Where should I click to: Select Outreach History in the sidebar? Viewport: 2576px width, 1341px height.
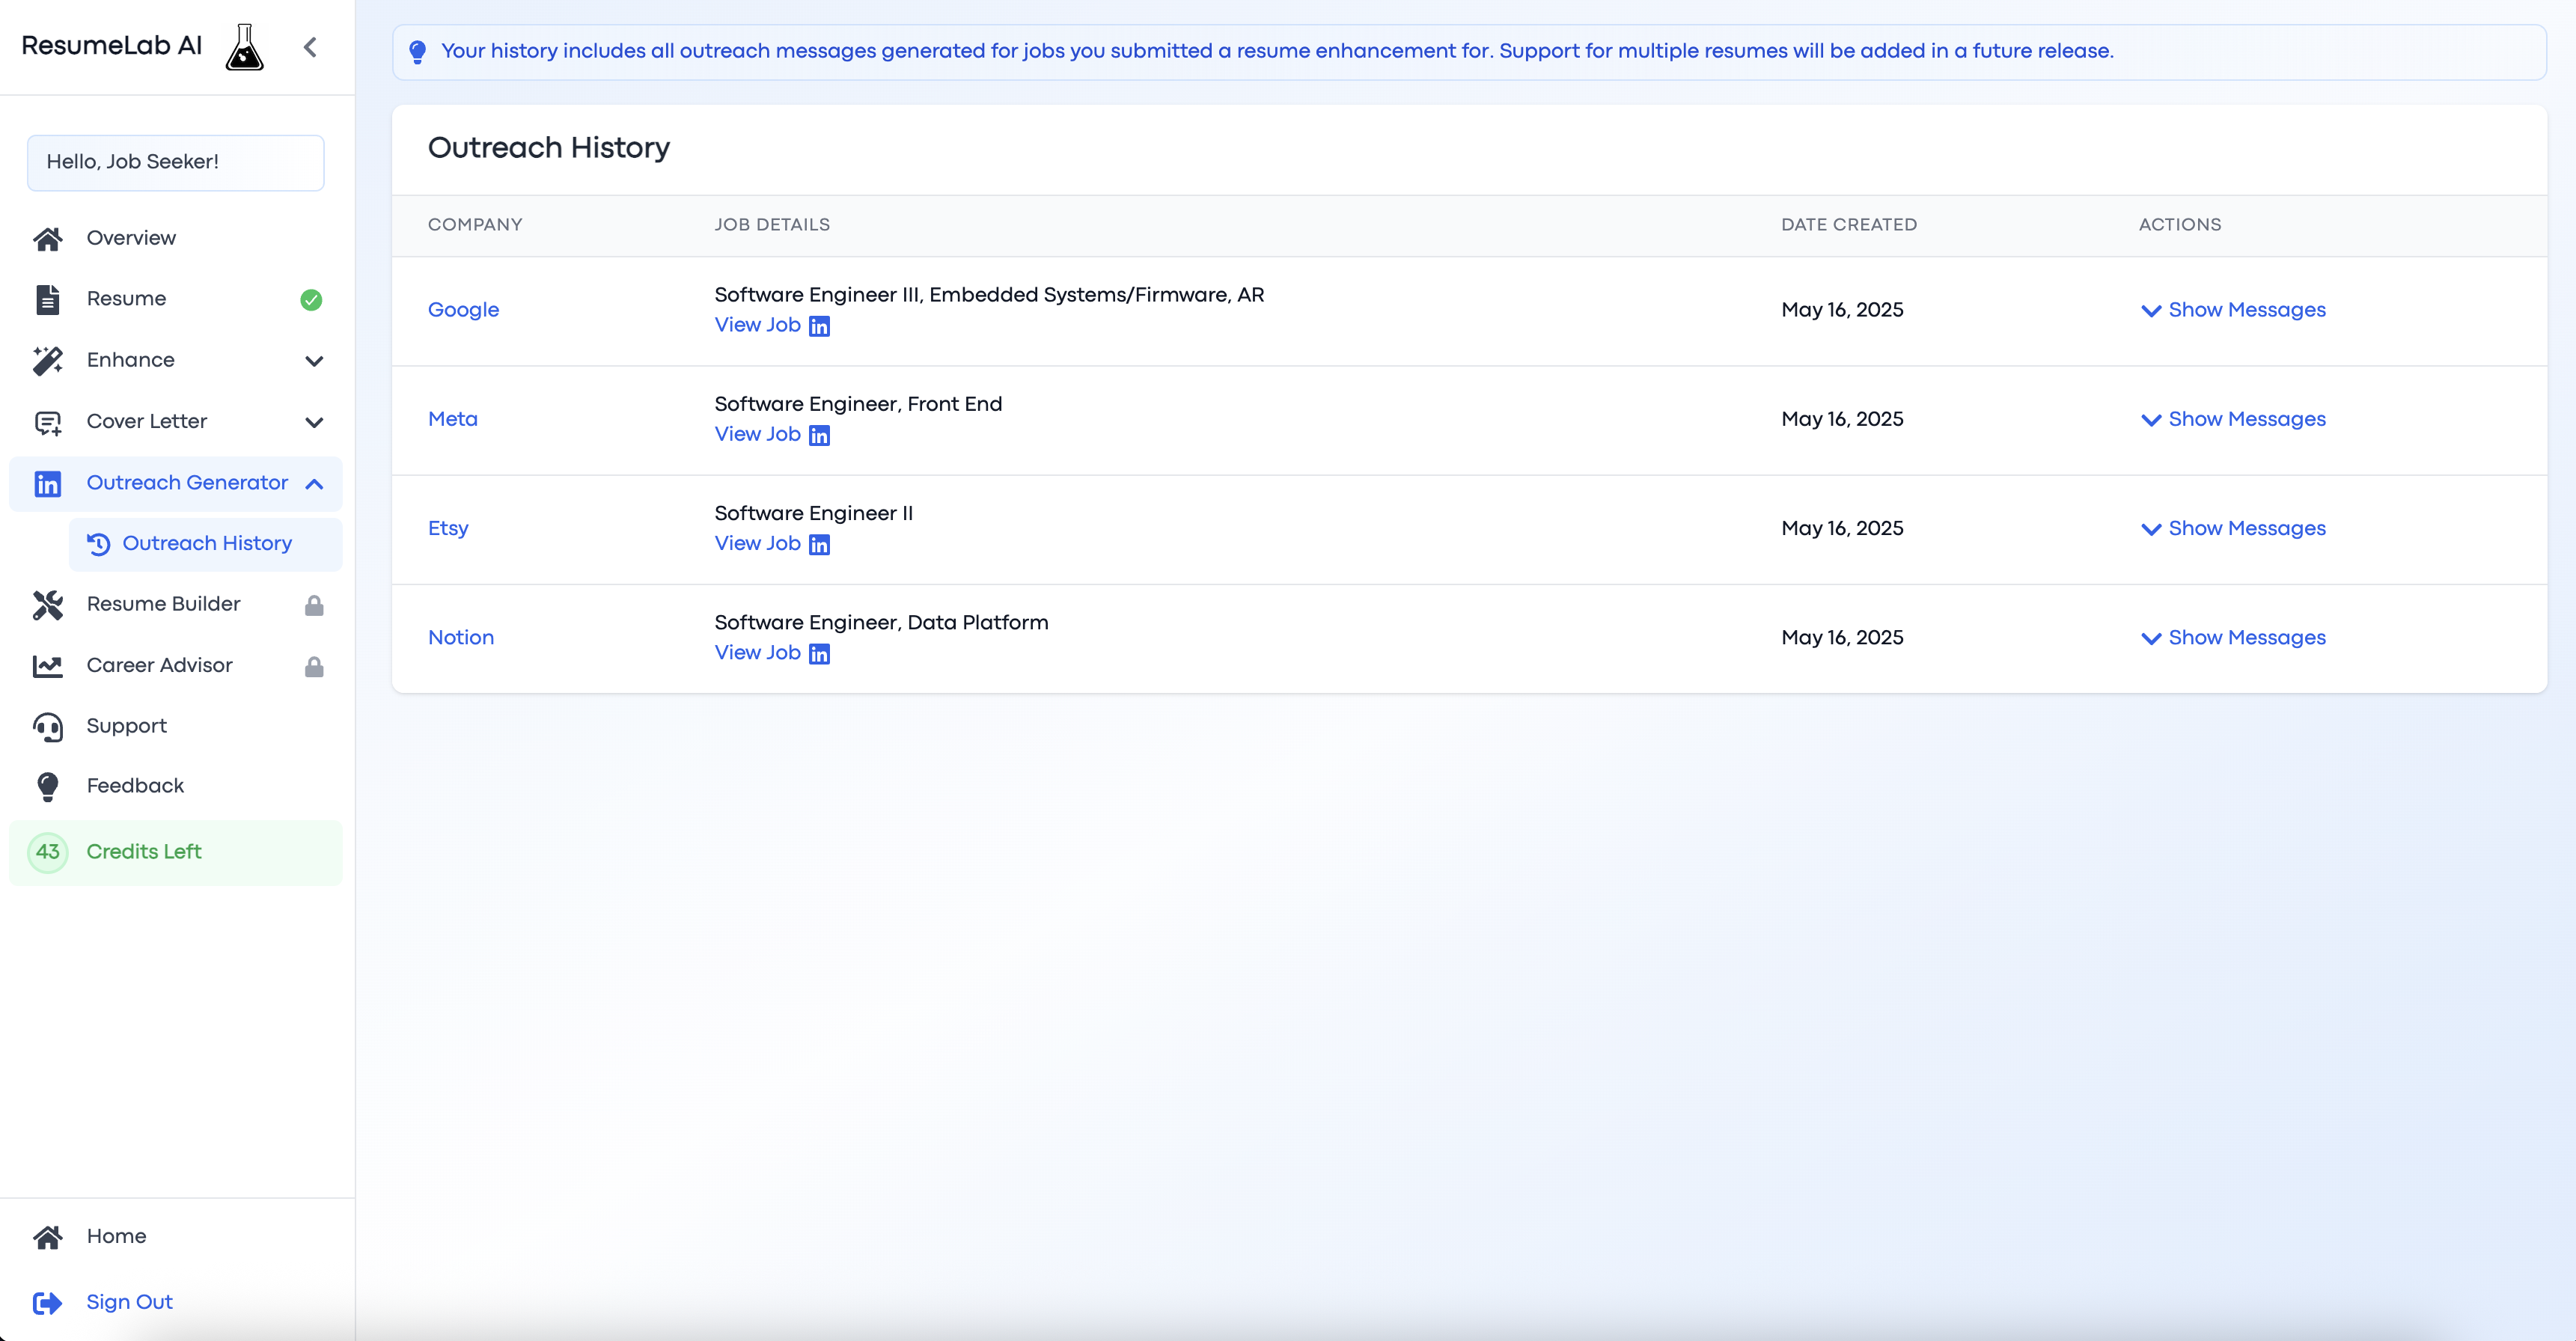tap(207, 543)
